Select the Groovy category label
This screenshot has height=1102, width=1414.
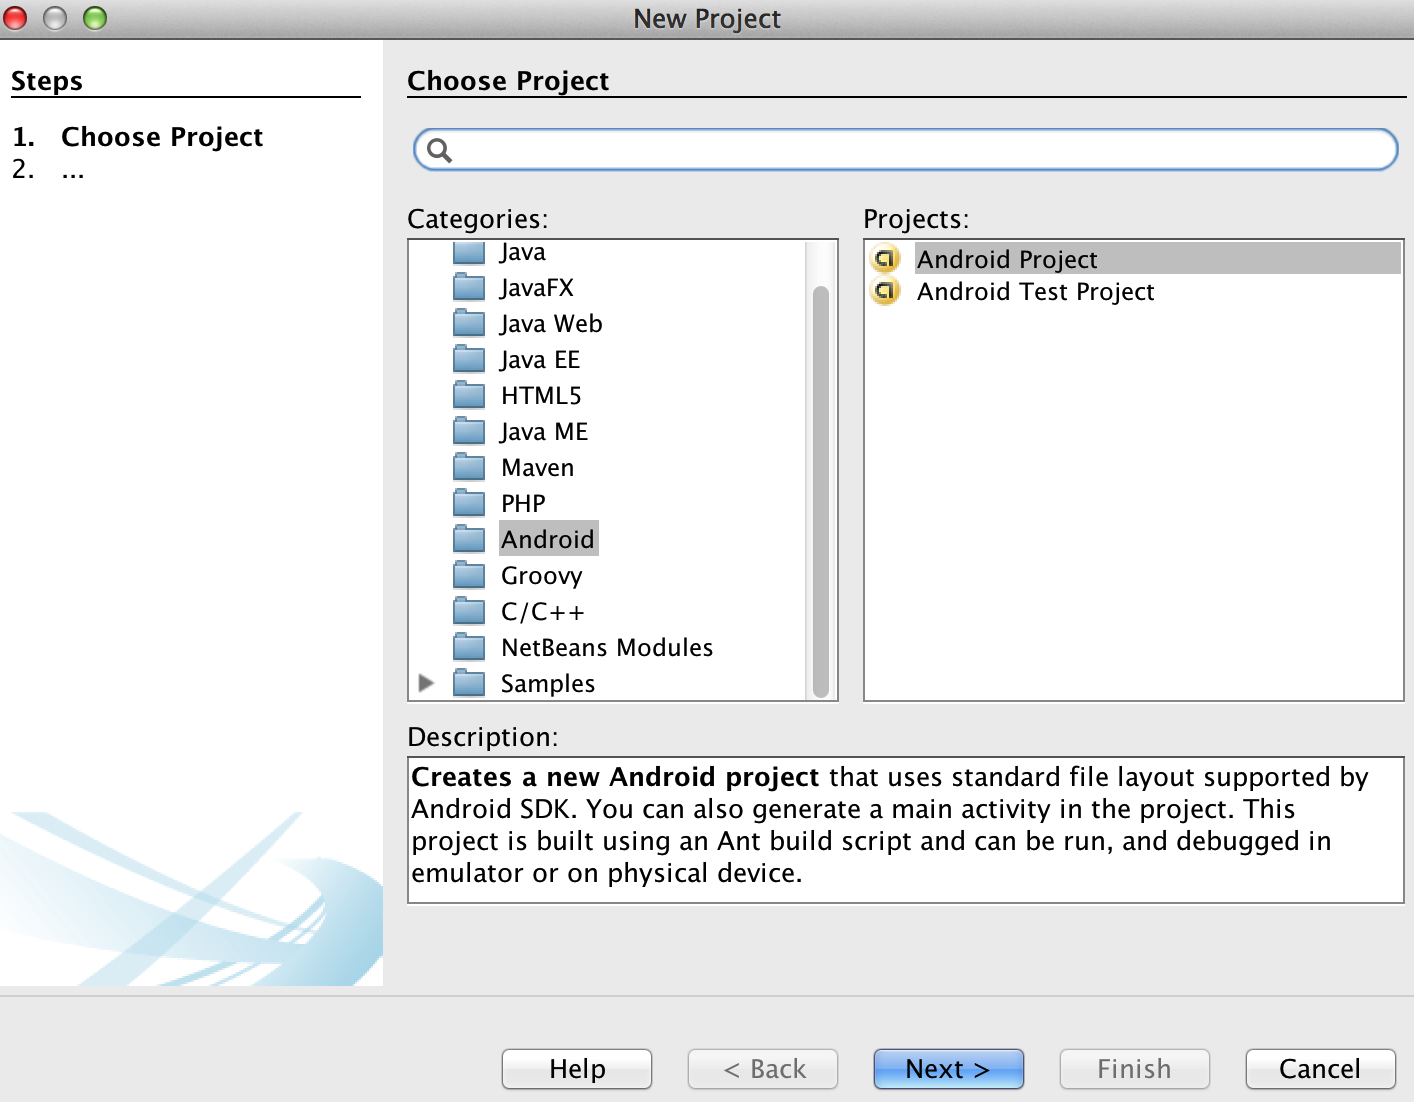pos(541,576)
